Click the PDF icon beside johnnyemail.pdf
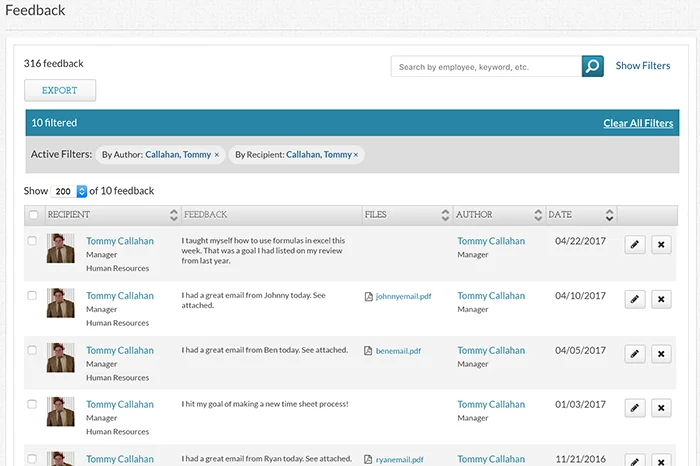The height and width of the screenshot is (466, 700). [369, 296]
